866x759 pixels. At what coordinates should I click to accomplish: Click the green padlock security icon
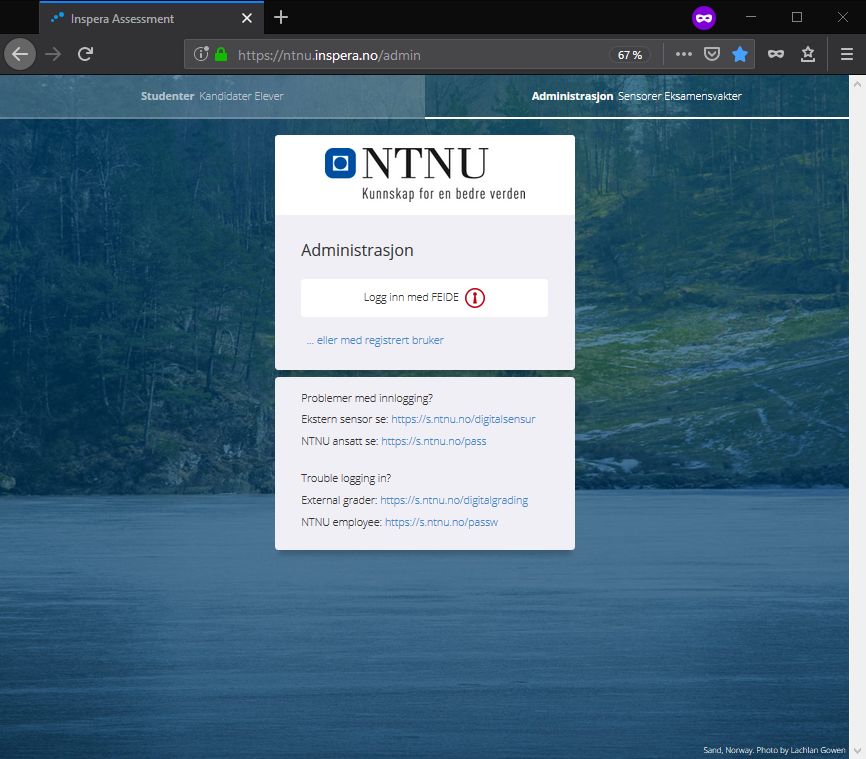221,54
